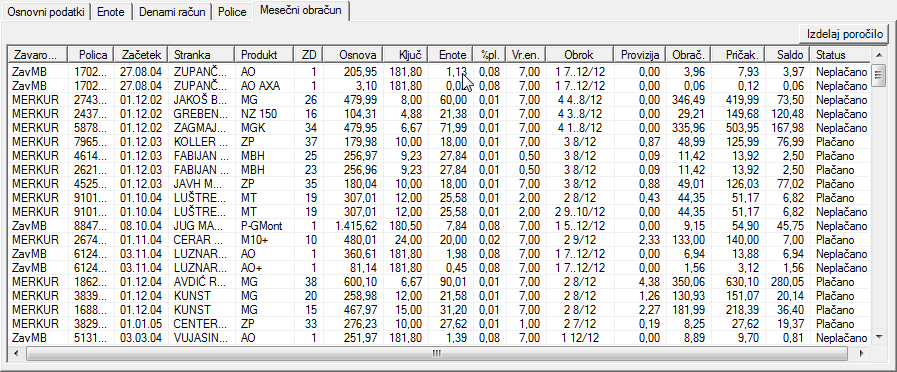The height and width of the screenshot is (372, 897).
Task: Click the horizontal scrollbar left arrow
Action: coord(16,353)
